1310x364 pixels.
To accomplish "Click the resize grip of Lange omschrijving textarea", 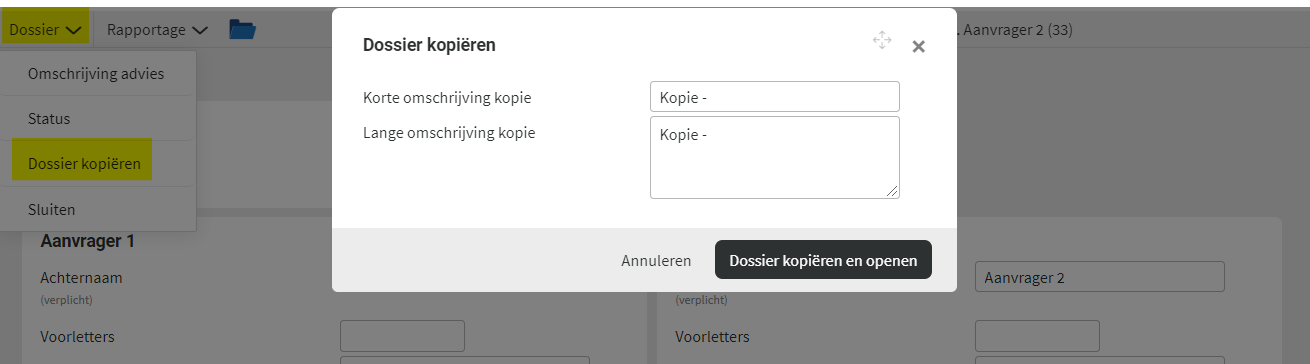I will pos(892,191).
